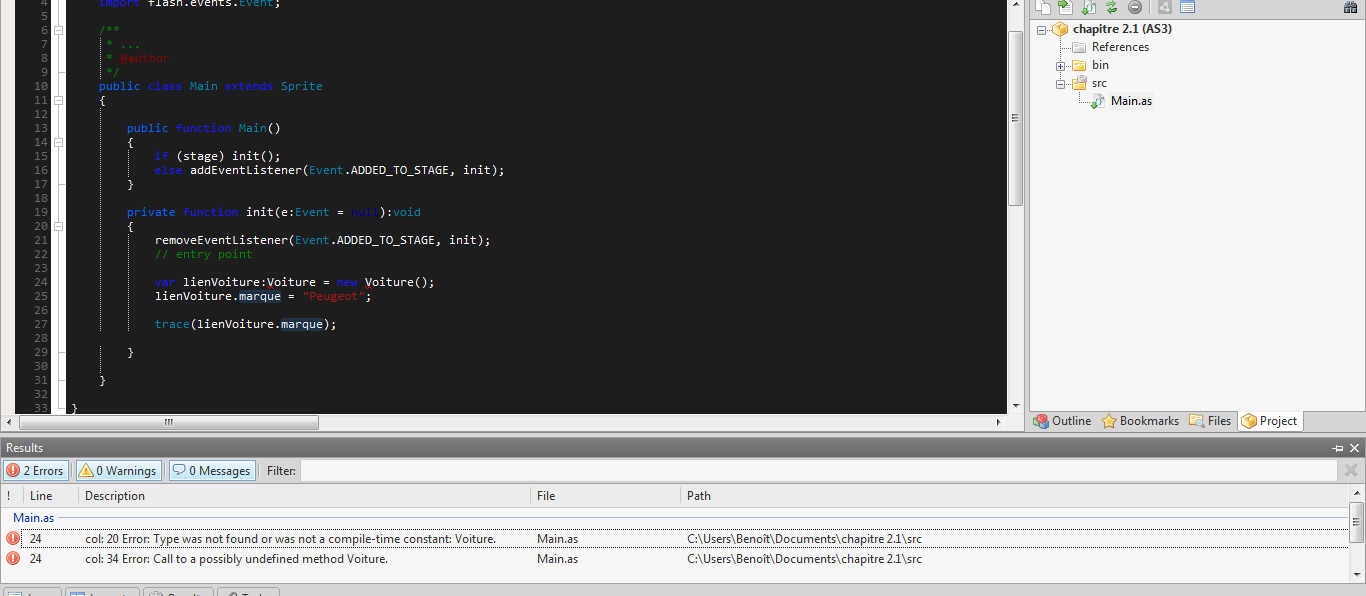The image size is (1366, 596).
Task: Switch to the Outline tab
Action: [x=1062, y=421]
